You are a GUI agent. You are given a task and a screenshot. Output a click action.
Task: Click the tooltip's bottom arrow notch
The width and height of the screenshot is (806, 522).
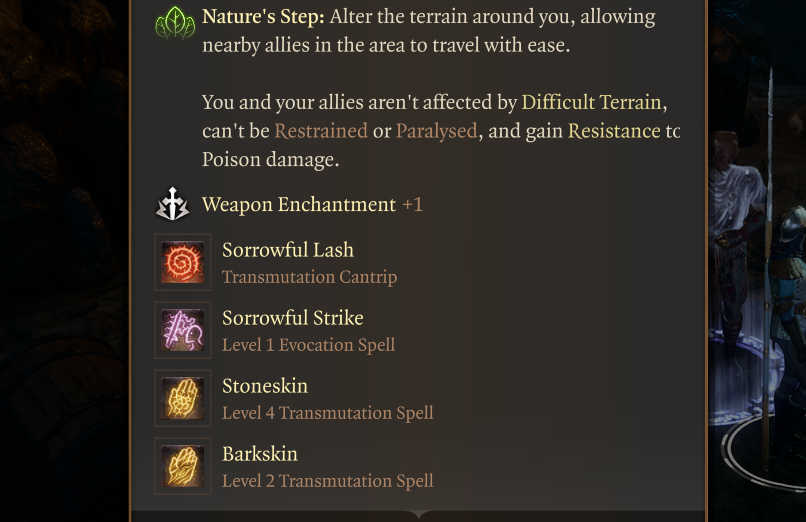click(418, 515)
